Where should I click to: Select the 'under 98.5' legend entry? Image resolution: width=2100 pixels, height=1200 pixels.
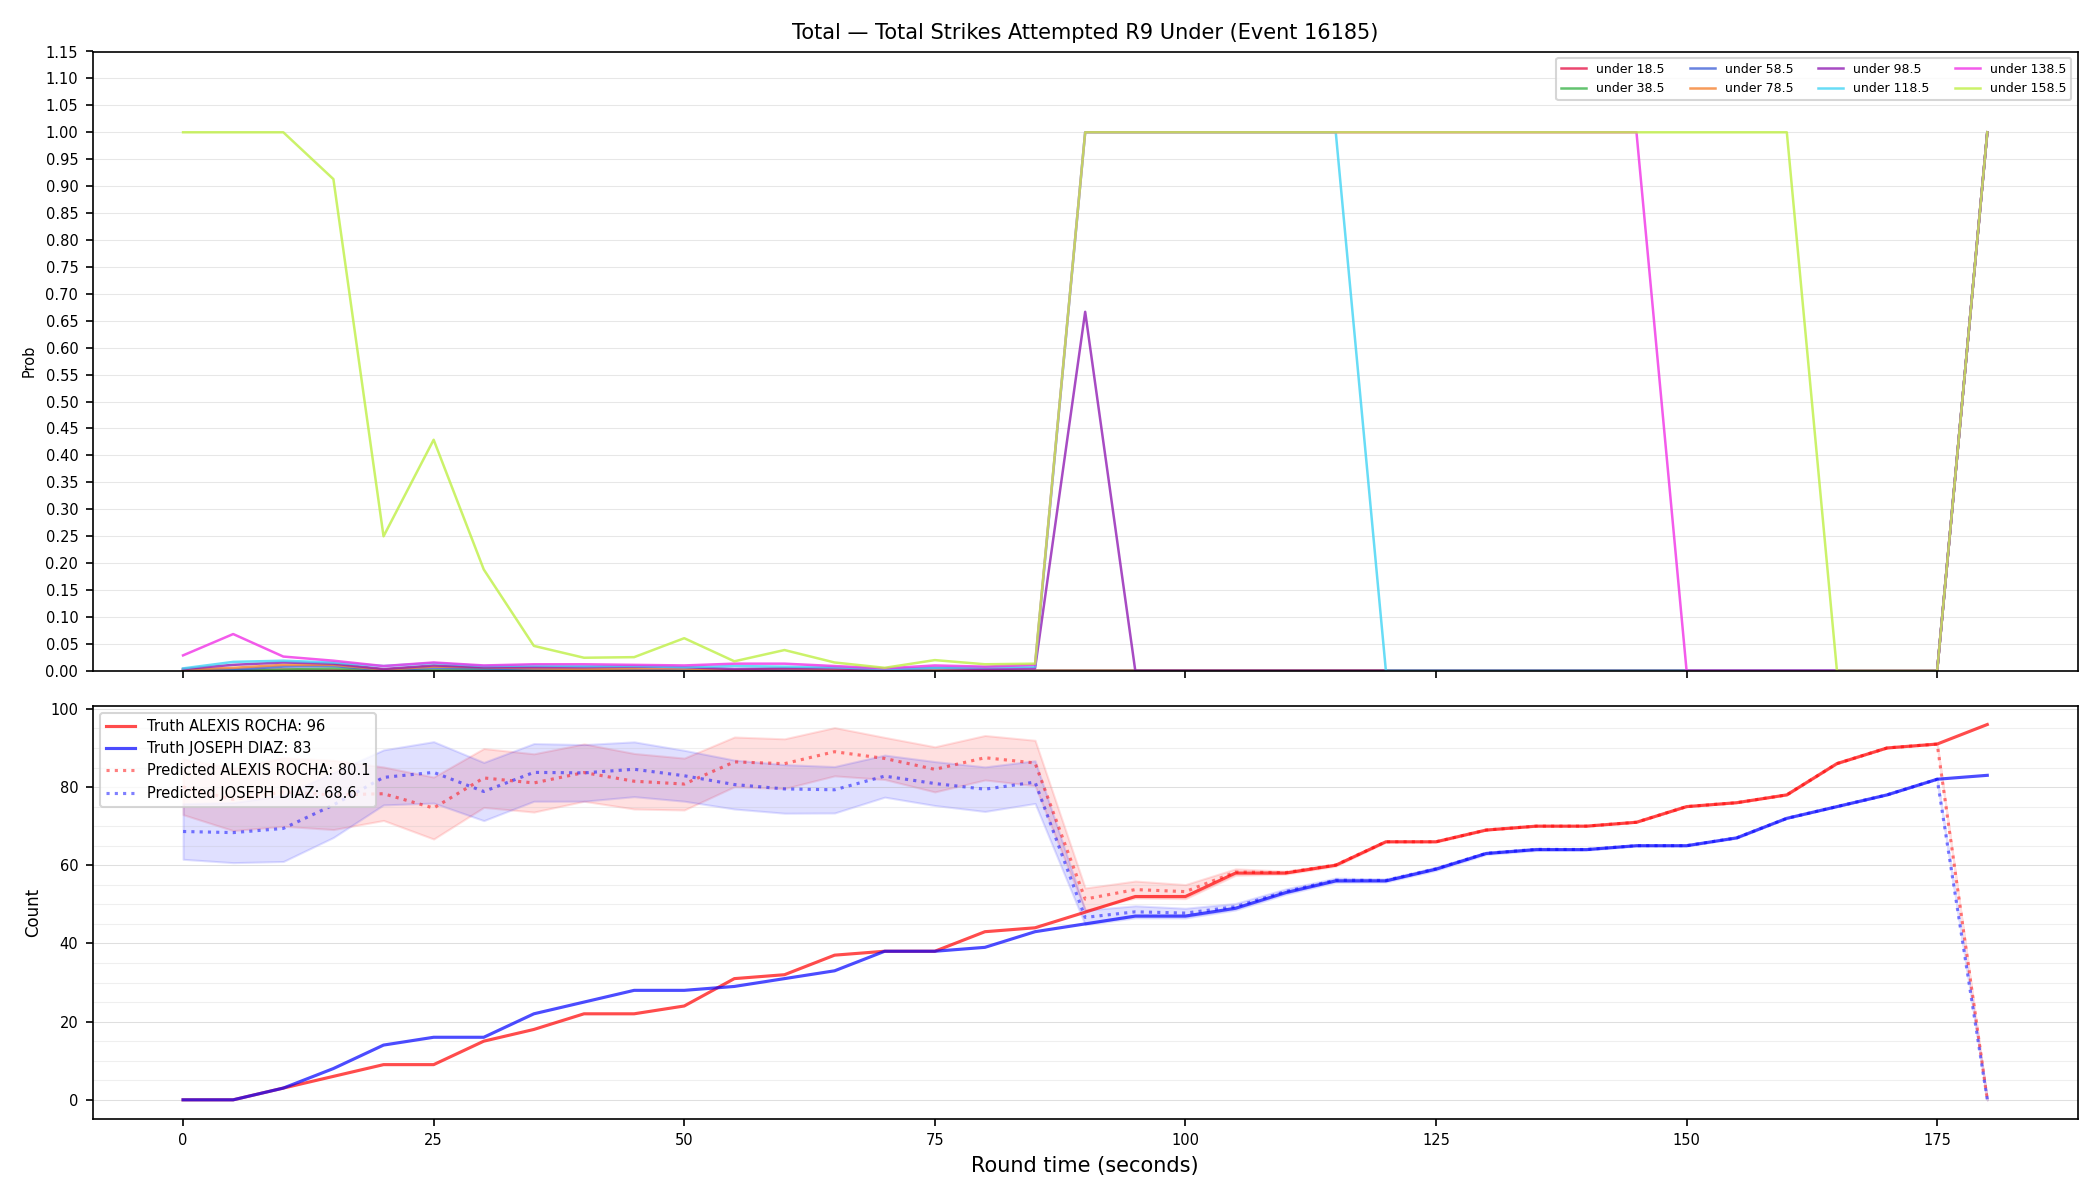click(x=1869, y=69)
